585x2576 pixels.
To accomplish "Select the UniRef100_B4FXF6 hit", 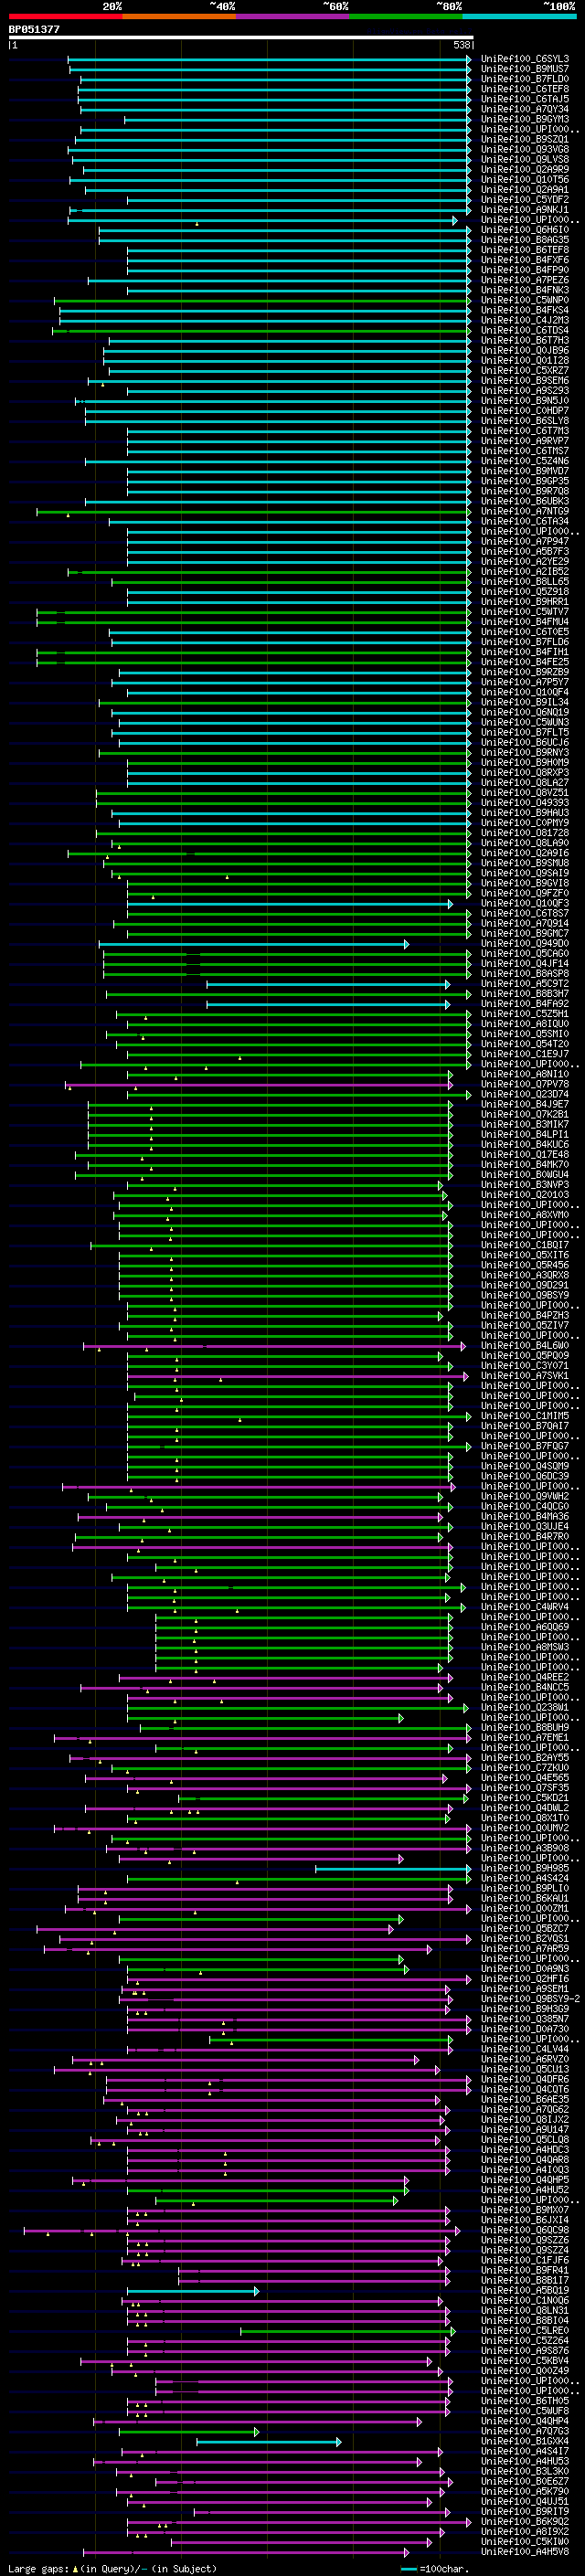I will (524, 260).
